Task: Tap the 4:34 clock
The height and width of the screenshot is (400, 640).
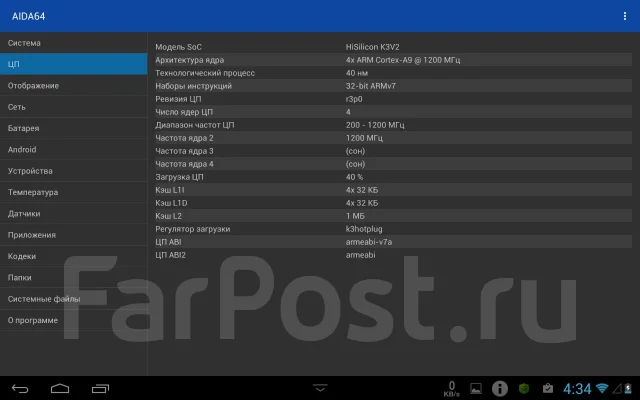Action: [x=577, y=389]
